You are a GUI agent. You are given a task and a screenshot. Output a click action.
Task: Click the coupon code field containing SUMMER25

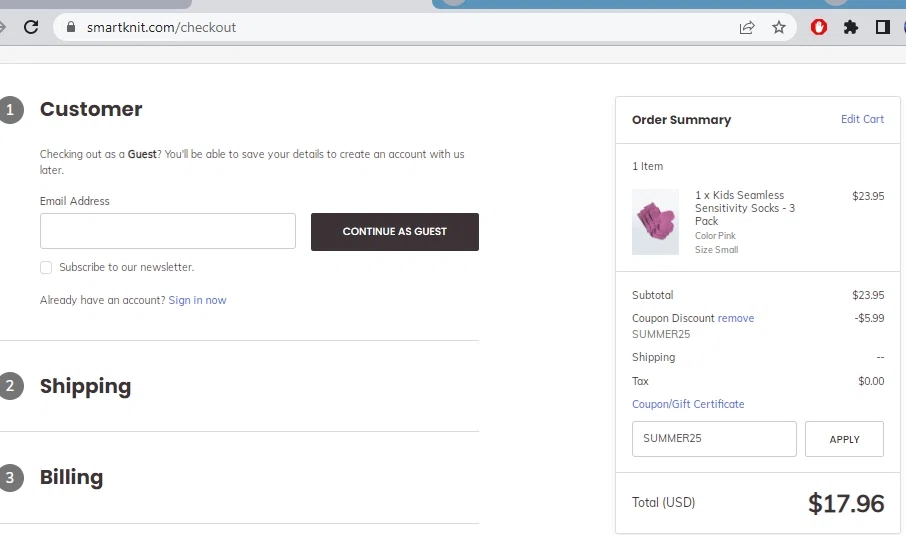(714, 439)
